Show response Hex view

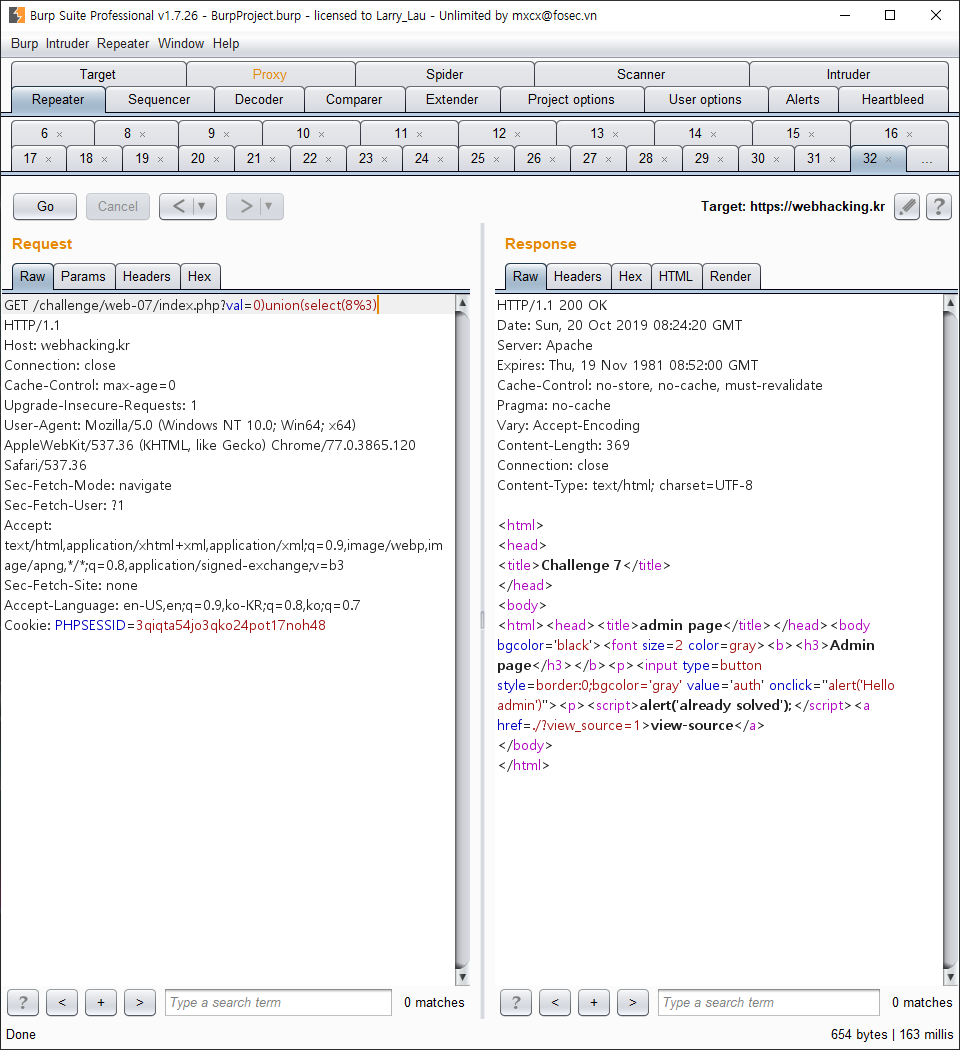(630, 277)
